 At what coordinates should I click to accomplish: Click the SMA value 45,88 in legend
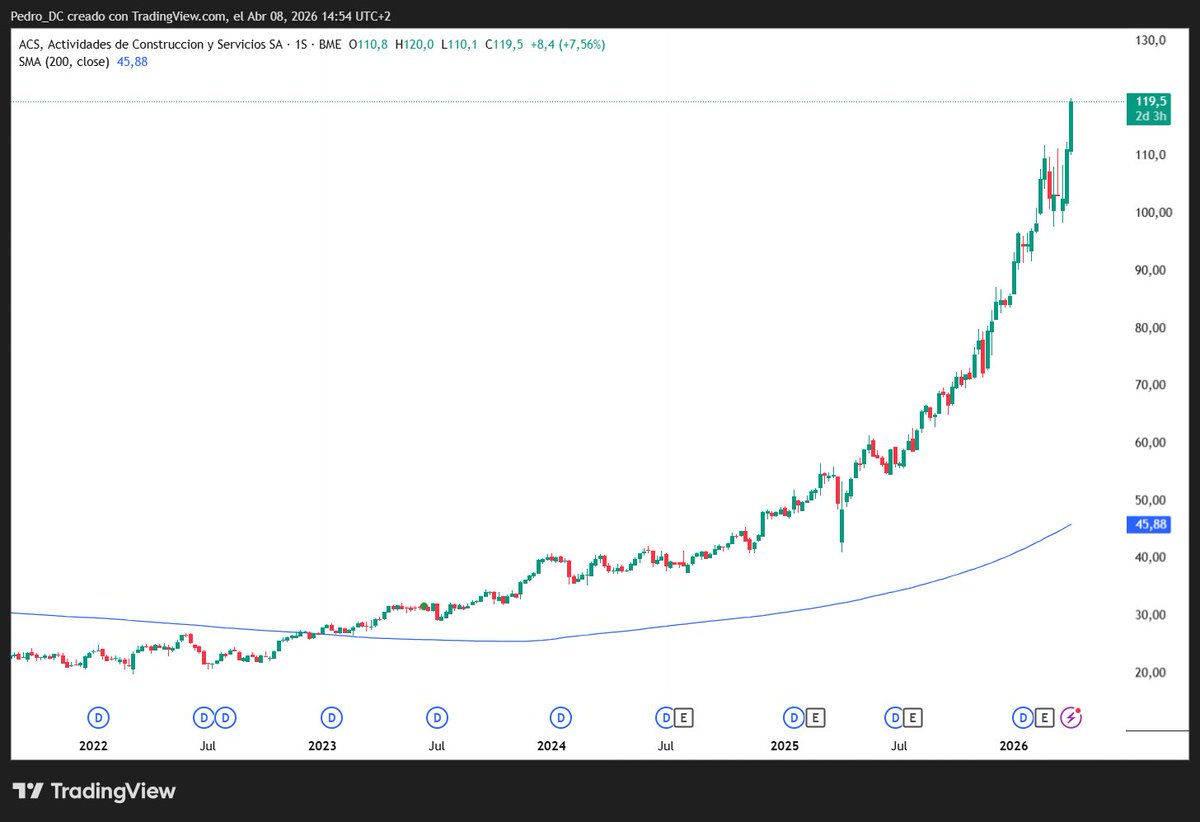[x=133, y=61]
